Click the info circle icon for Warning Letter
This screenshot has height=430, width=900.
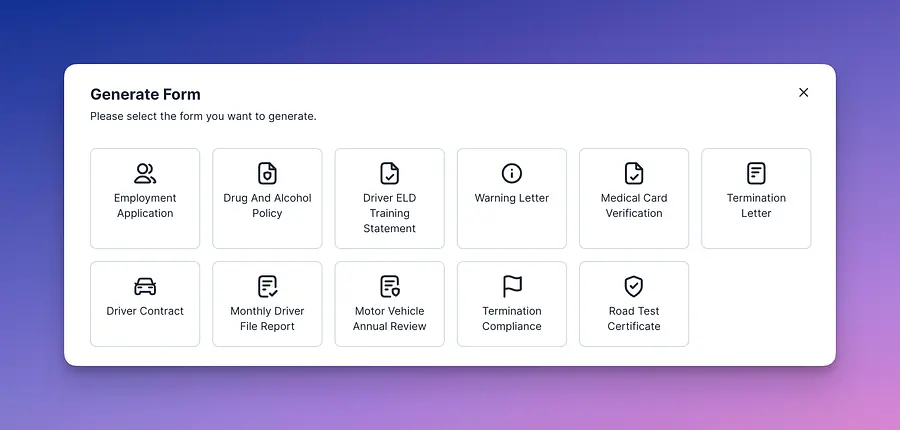click(511, 173)
